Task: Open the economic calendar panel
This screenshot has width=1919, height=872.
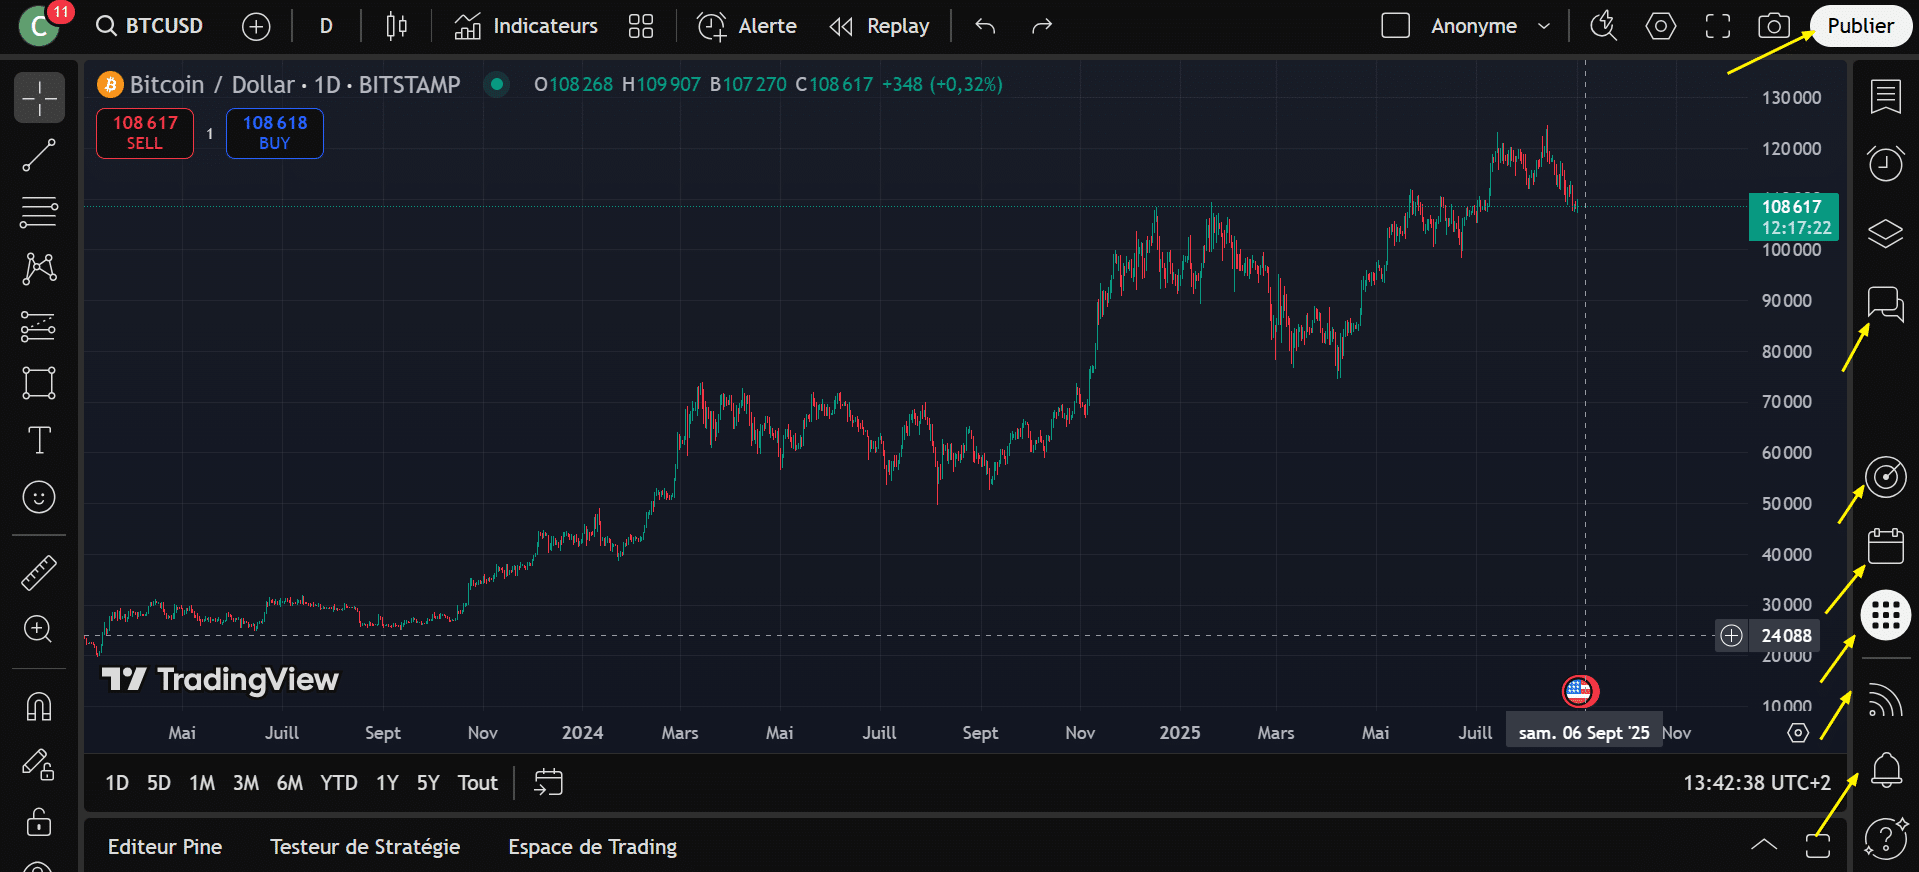Action: (x=1885, y=546)
